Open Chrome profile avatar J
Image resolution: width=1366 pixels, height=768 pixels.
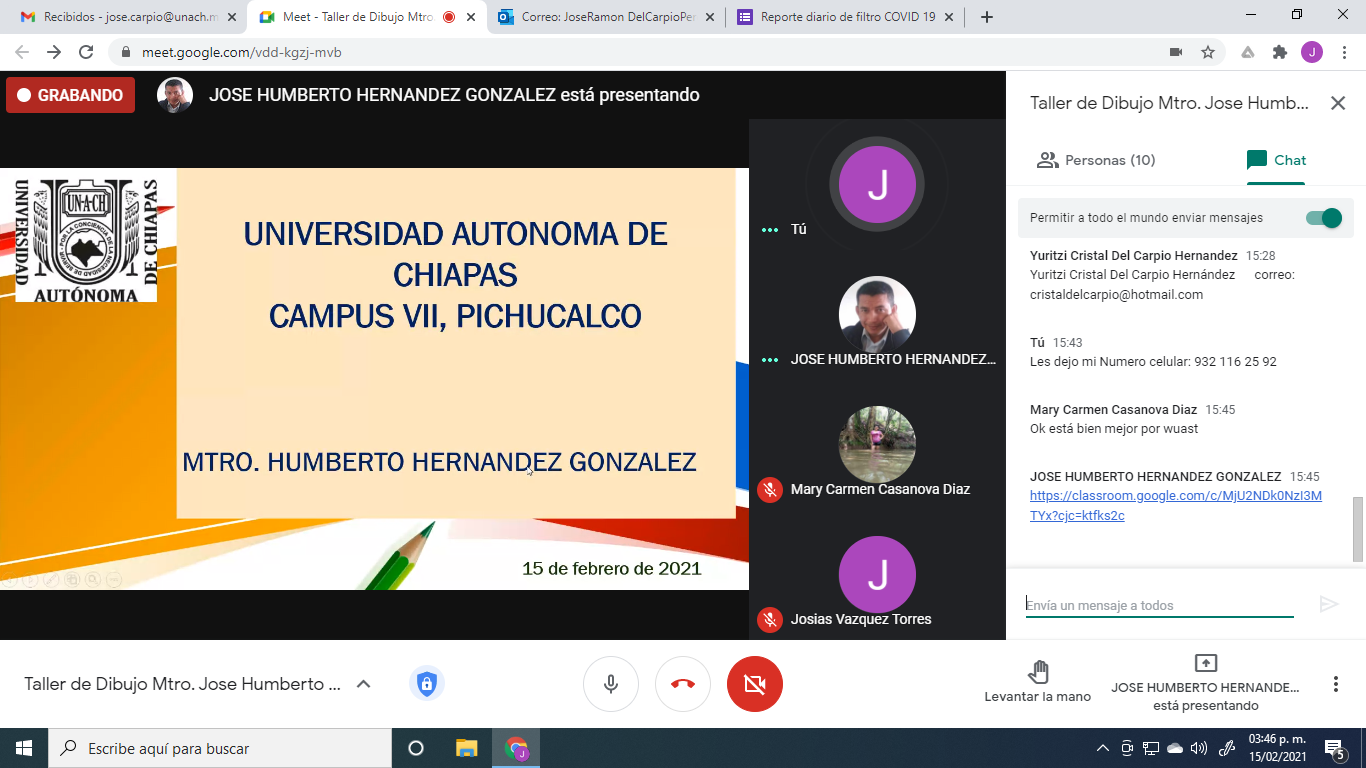click(x=1312, y=52)
